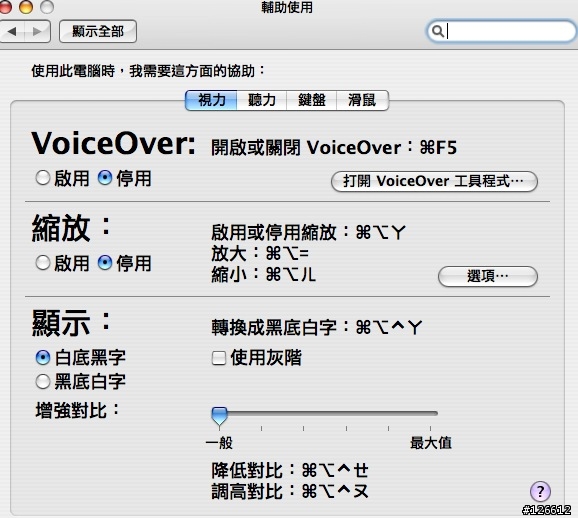578x518 pixels.
Task: Open zoom 選項 button
Action: coord(488,276)
